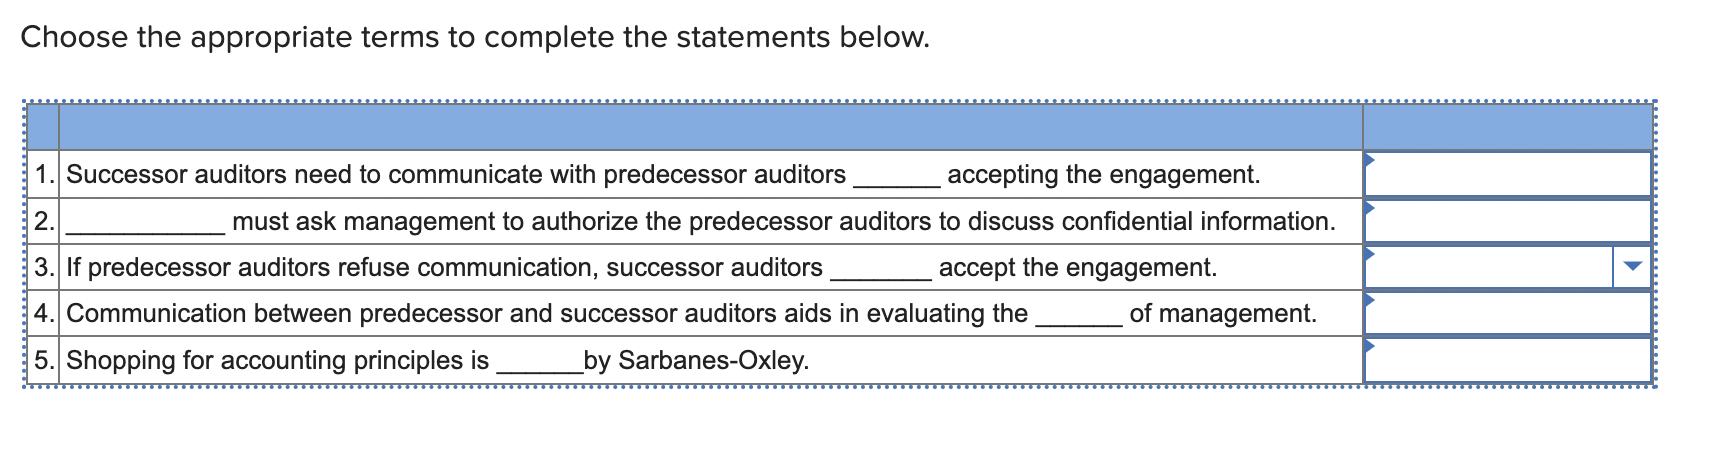The image size is (1720, 460).
Task: Click the 'Shopping for accounting principles' statement
Action: (x=438, y=360)
